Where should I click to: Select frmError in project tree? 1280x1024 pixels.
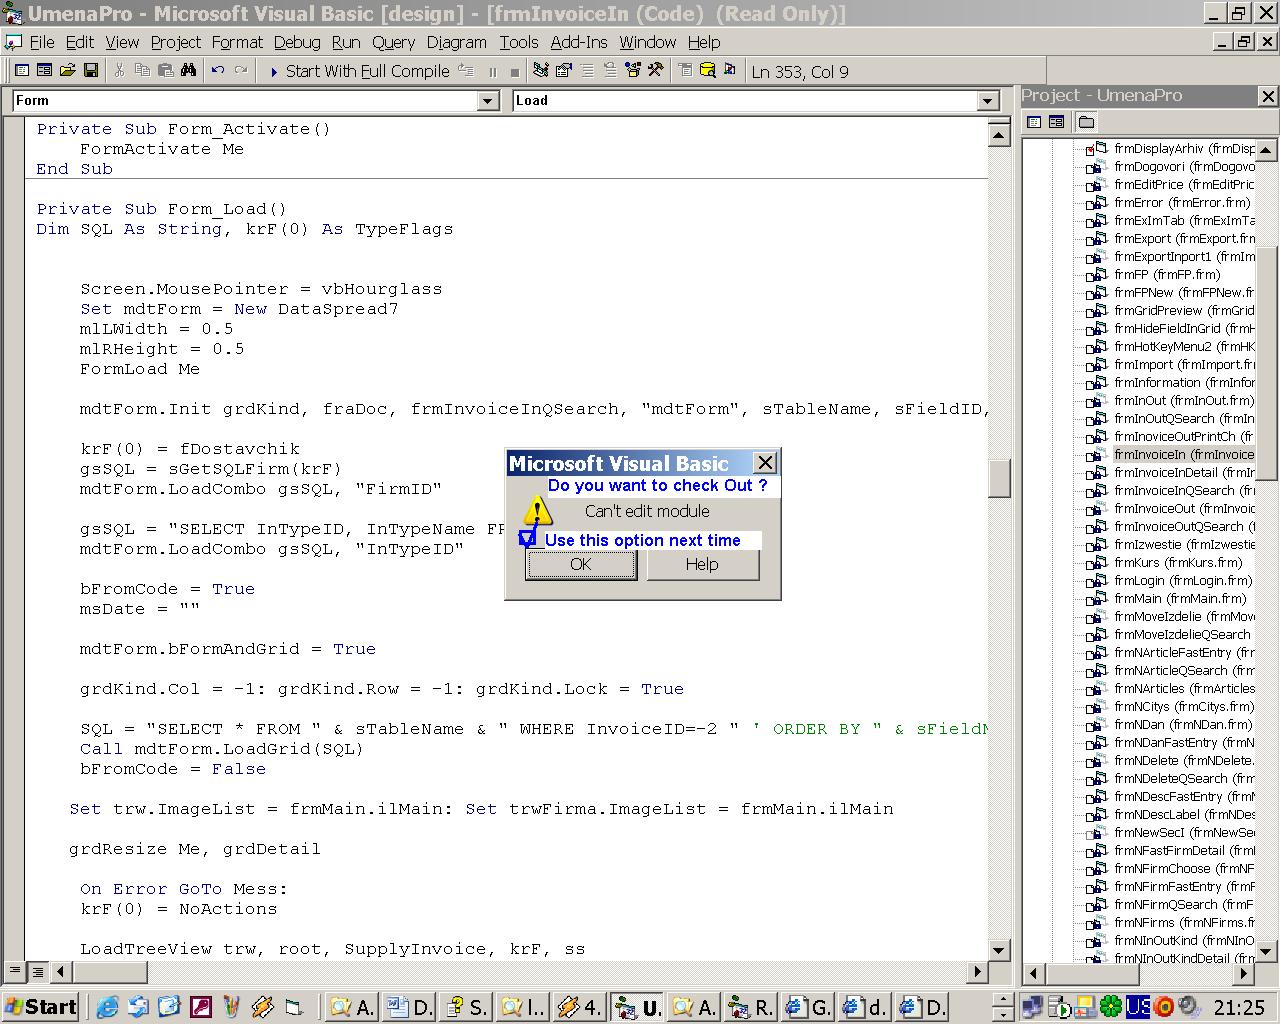1182,202
